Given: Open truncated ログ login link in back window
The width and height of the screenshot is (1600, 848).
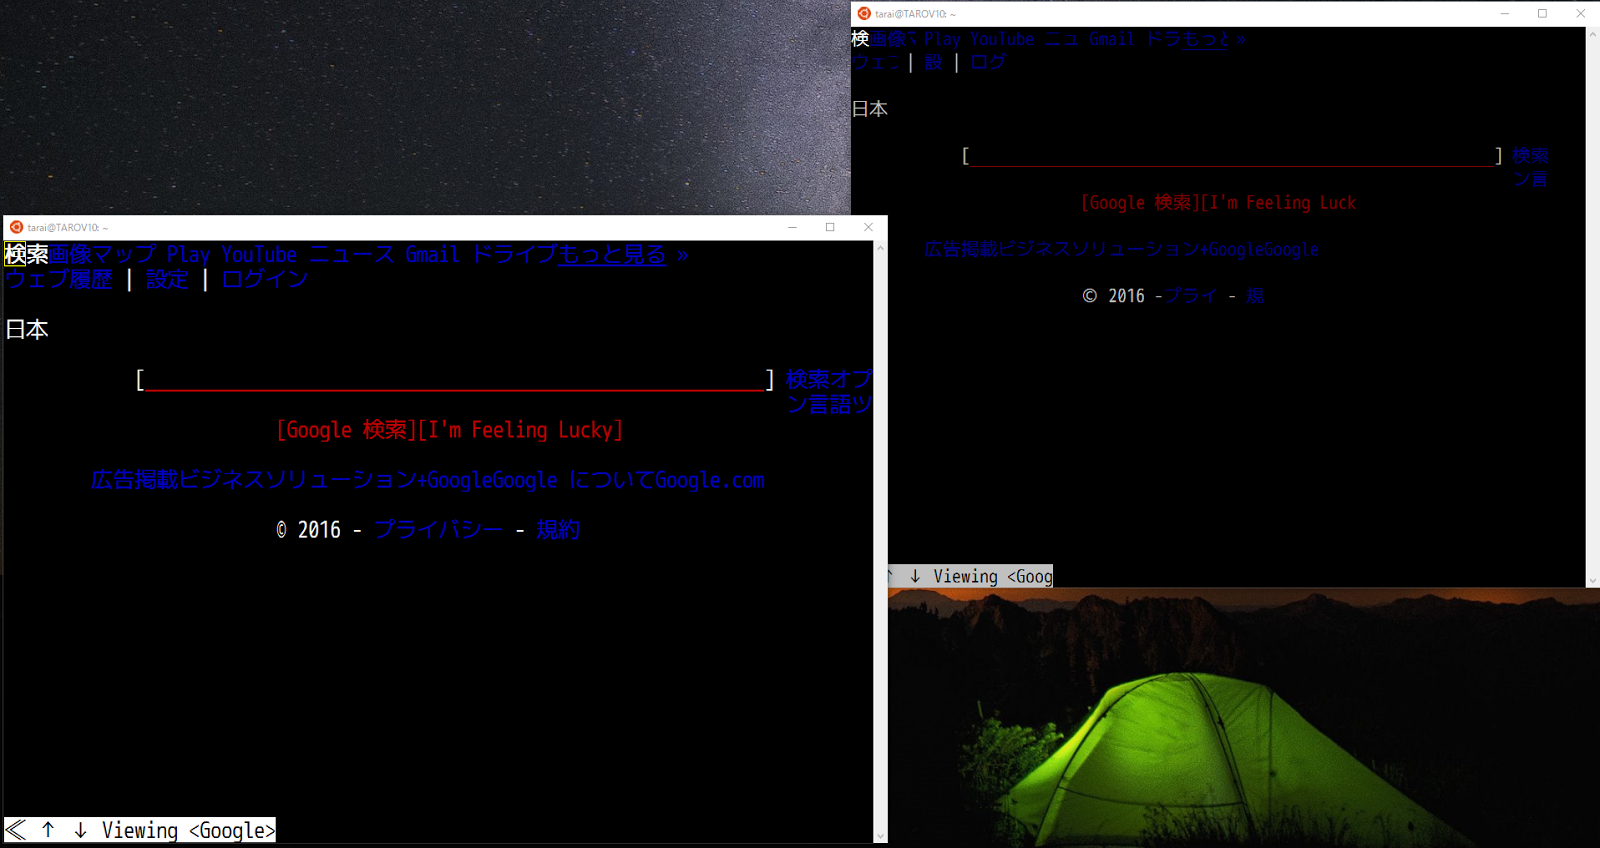Looking at the screenshot, I should [988, 62].
